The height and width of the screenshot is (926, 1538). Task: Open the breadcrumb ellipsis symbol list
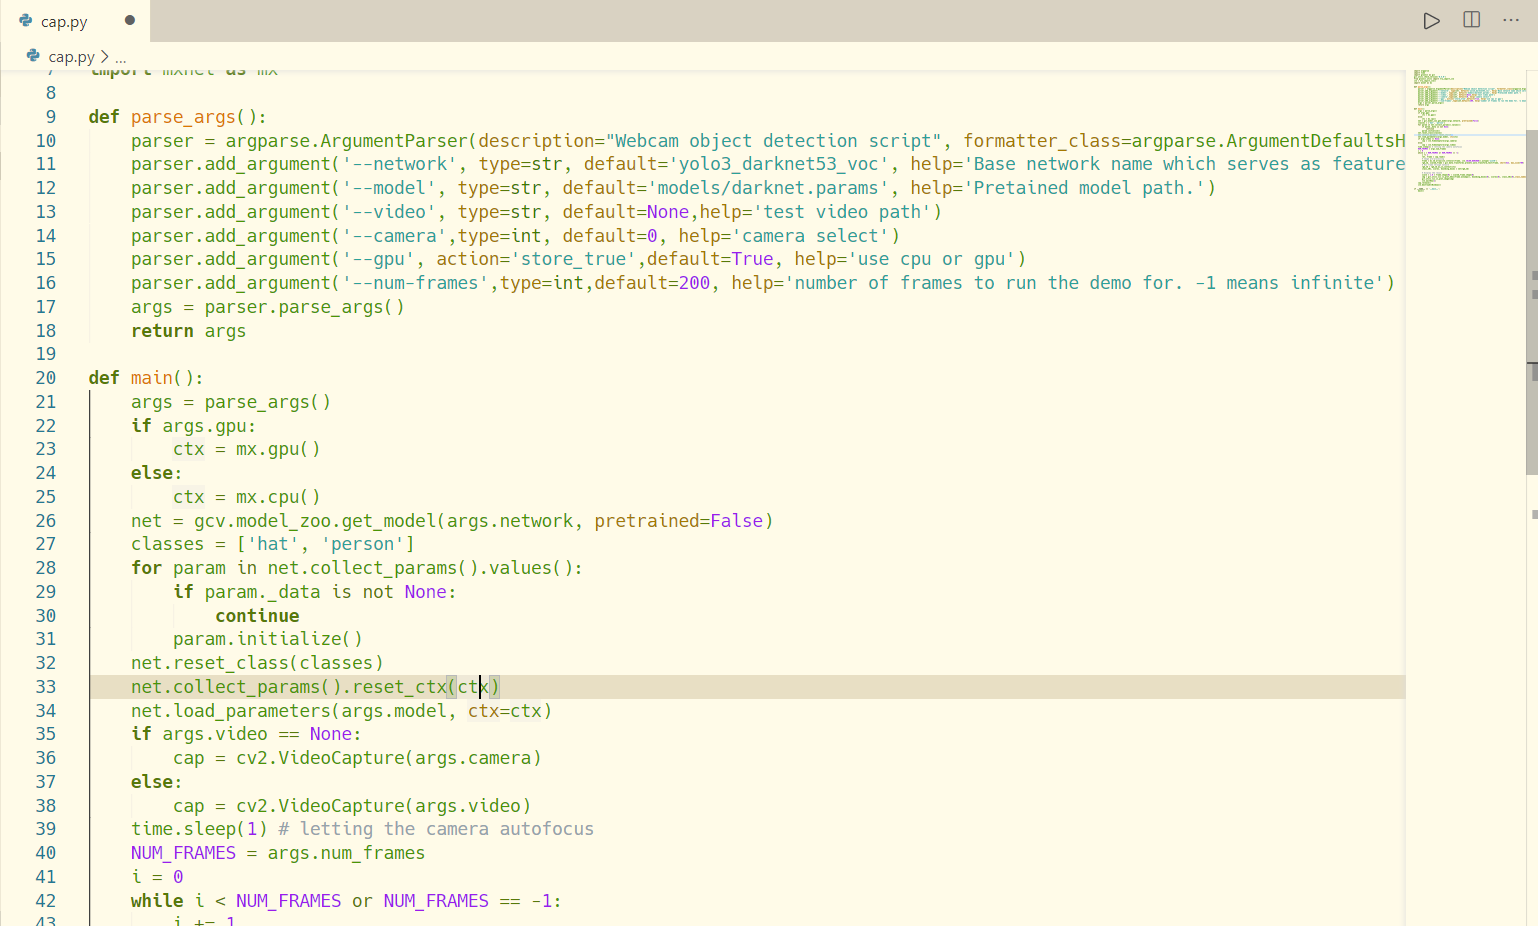click(x=121, y=58)
